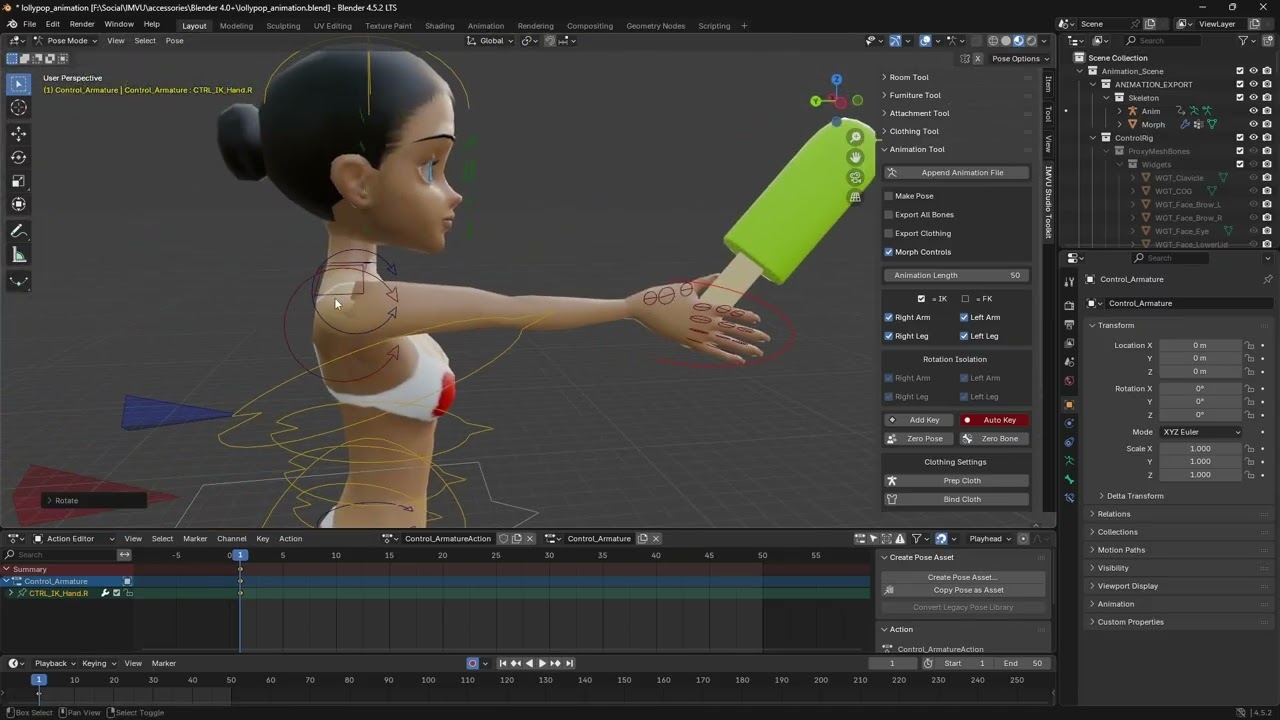Toggle the FK checkbox
This screenshot has width=1280, height=720.
pyautogui.click(x=965, y=299)
